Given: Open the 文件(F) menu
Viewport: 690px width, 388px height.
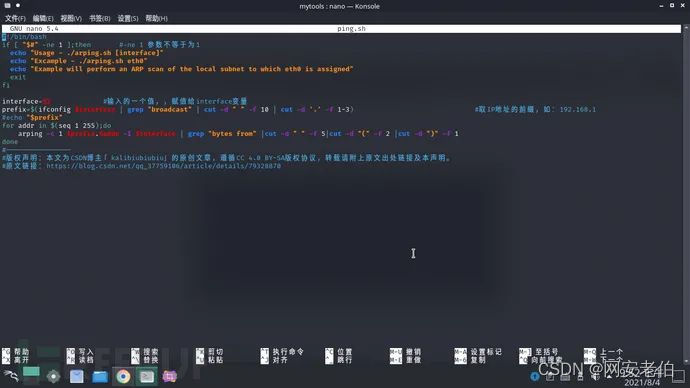Looking at the screenshot, I should point(15,18).
